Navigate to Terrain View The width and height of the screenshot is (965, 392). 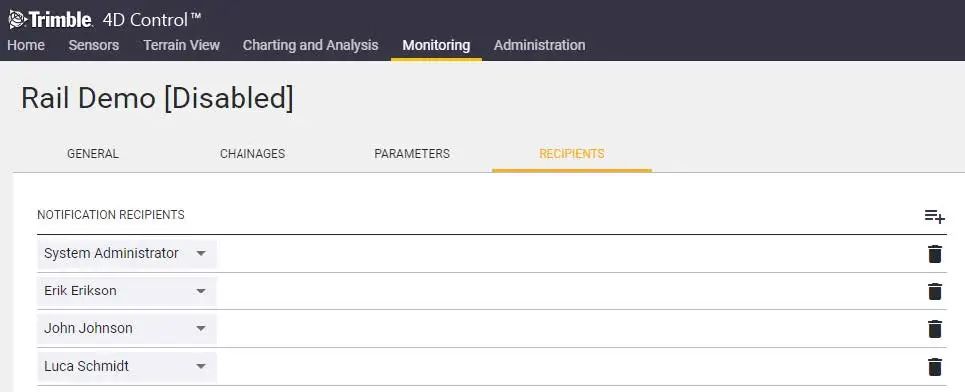click(182, 45)
